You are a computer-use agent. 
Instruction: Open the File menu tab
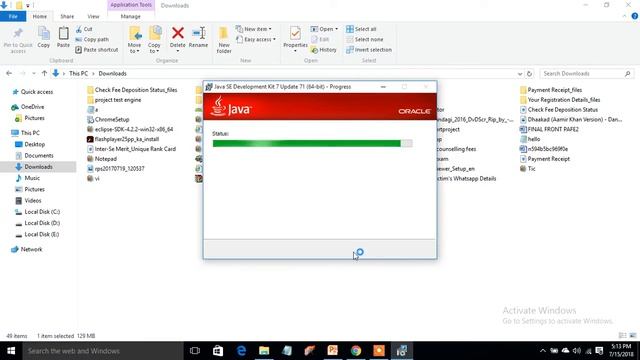(13, 16)
